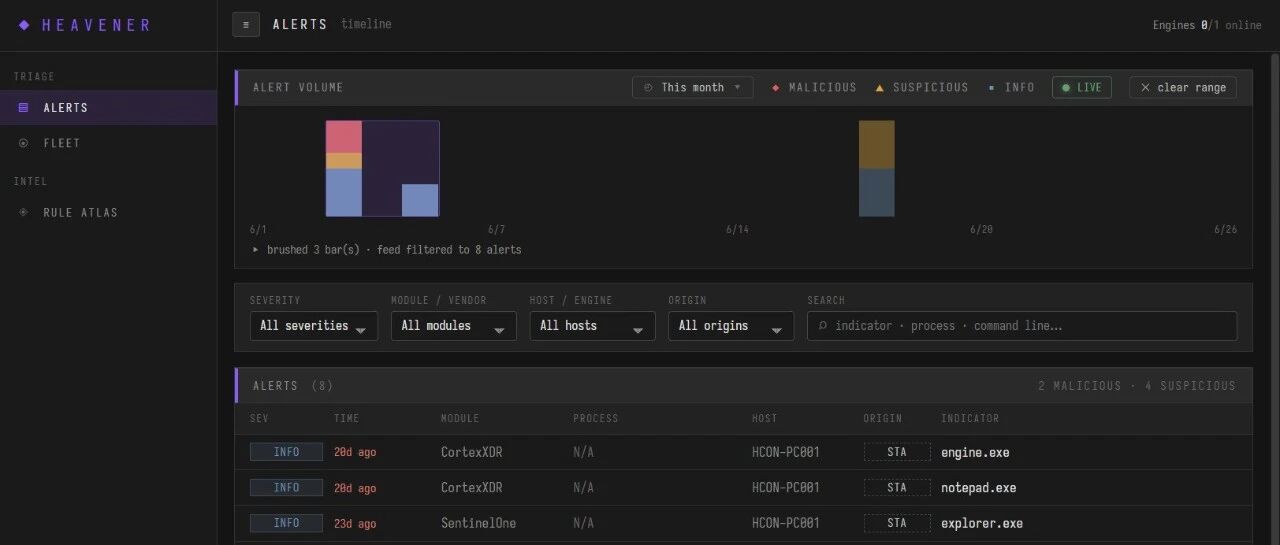Viewport: 1280px width, 545px height.
Task: Click the Fleet target icon in sidebar
Action: (24, 143)
